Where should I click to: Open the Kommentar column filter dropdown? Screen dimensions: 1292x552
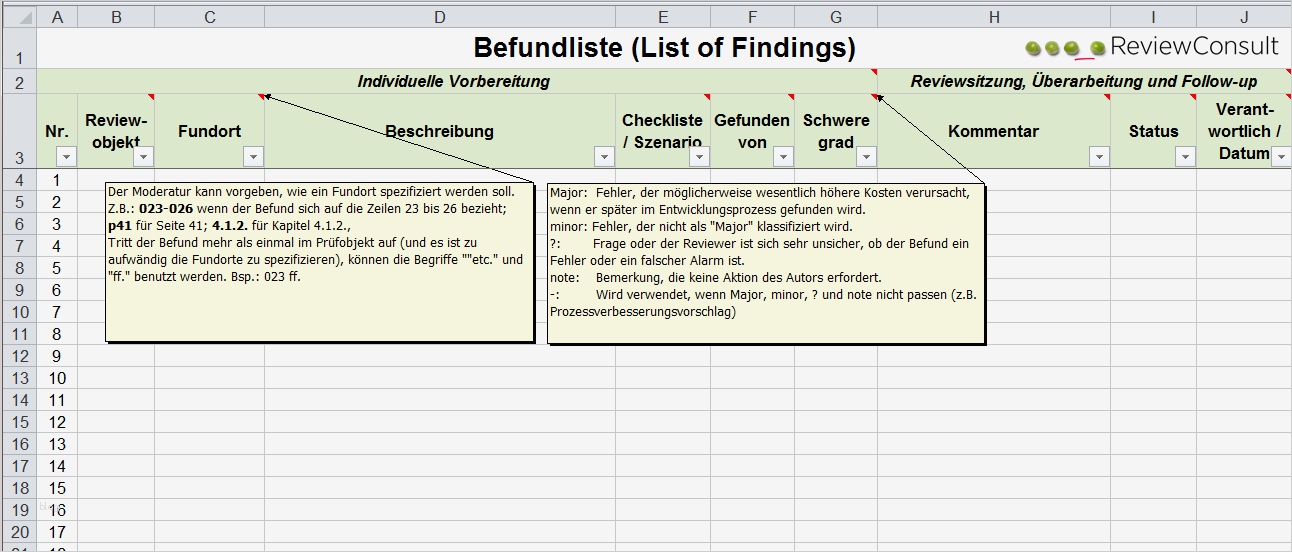click(1099, 156)
